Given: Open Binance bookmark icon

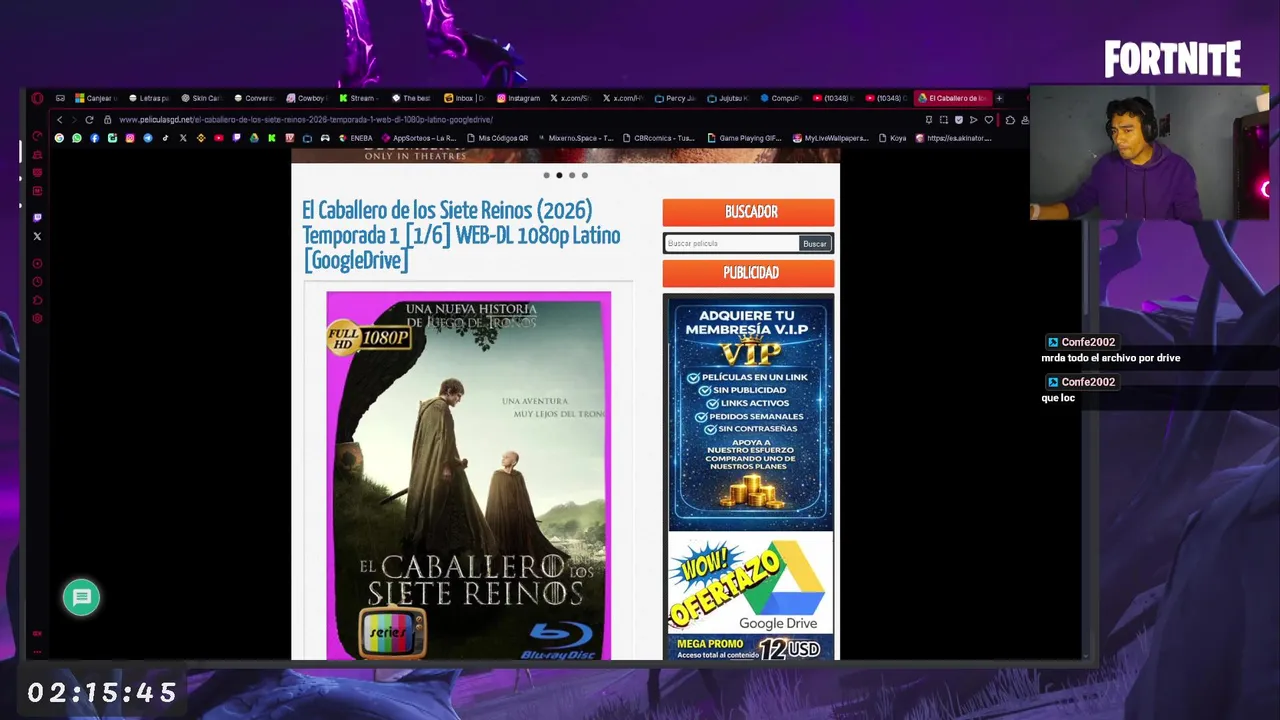Looking at the screenshot, I should 201,138.
